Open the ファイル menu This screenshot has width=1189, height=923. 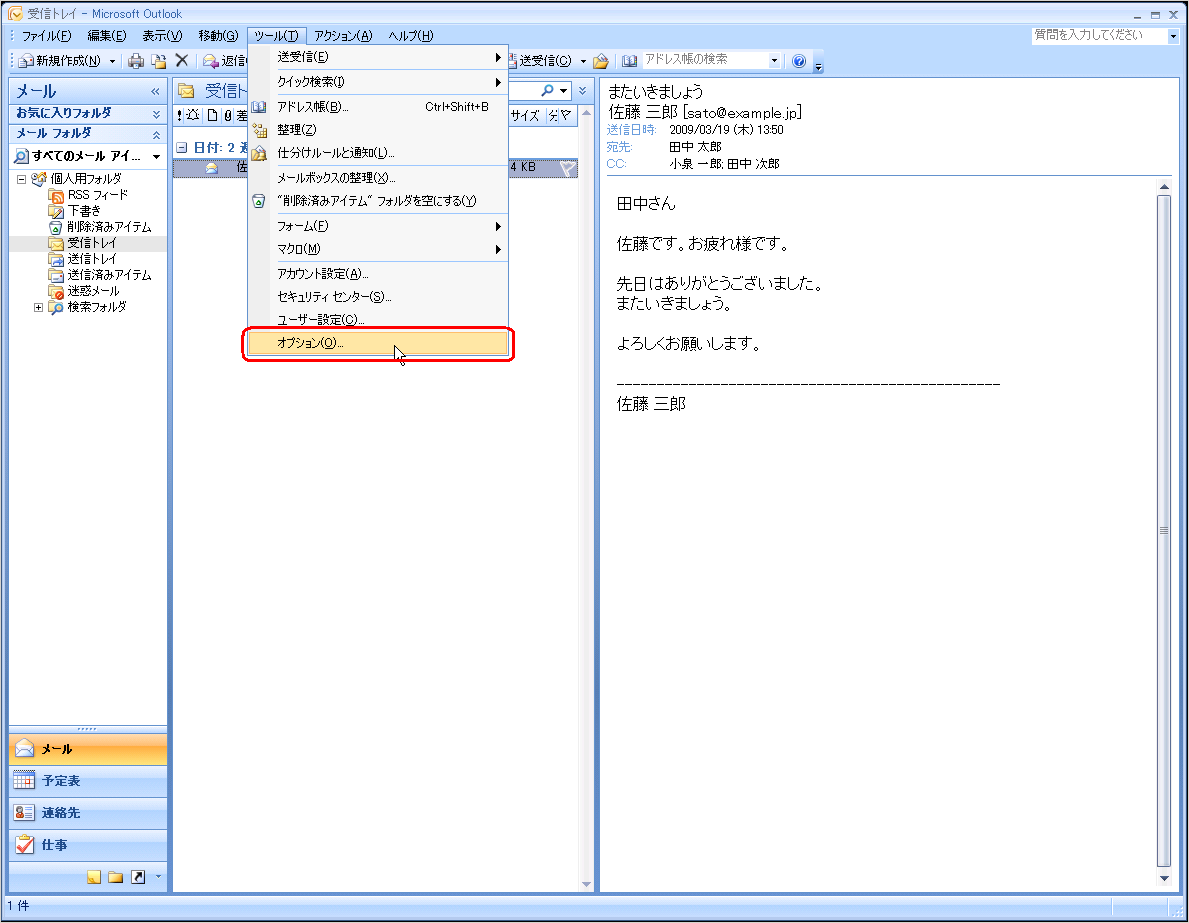(x=45, y=36)
